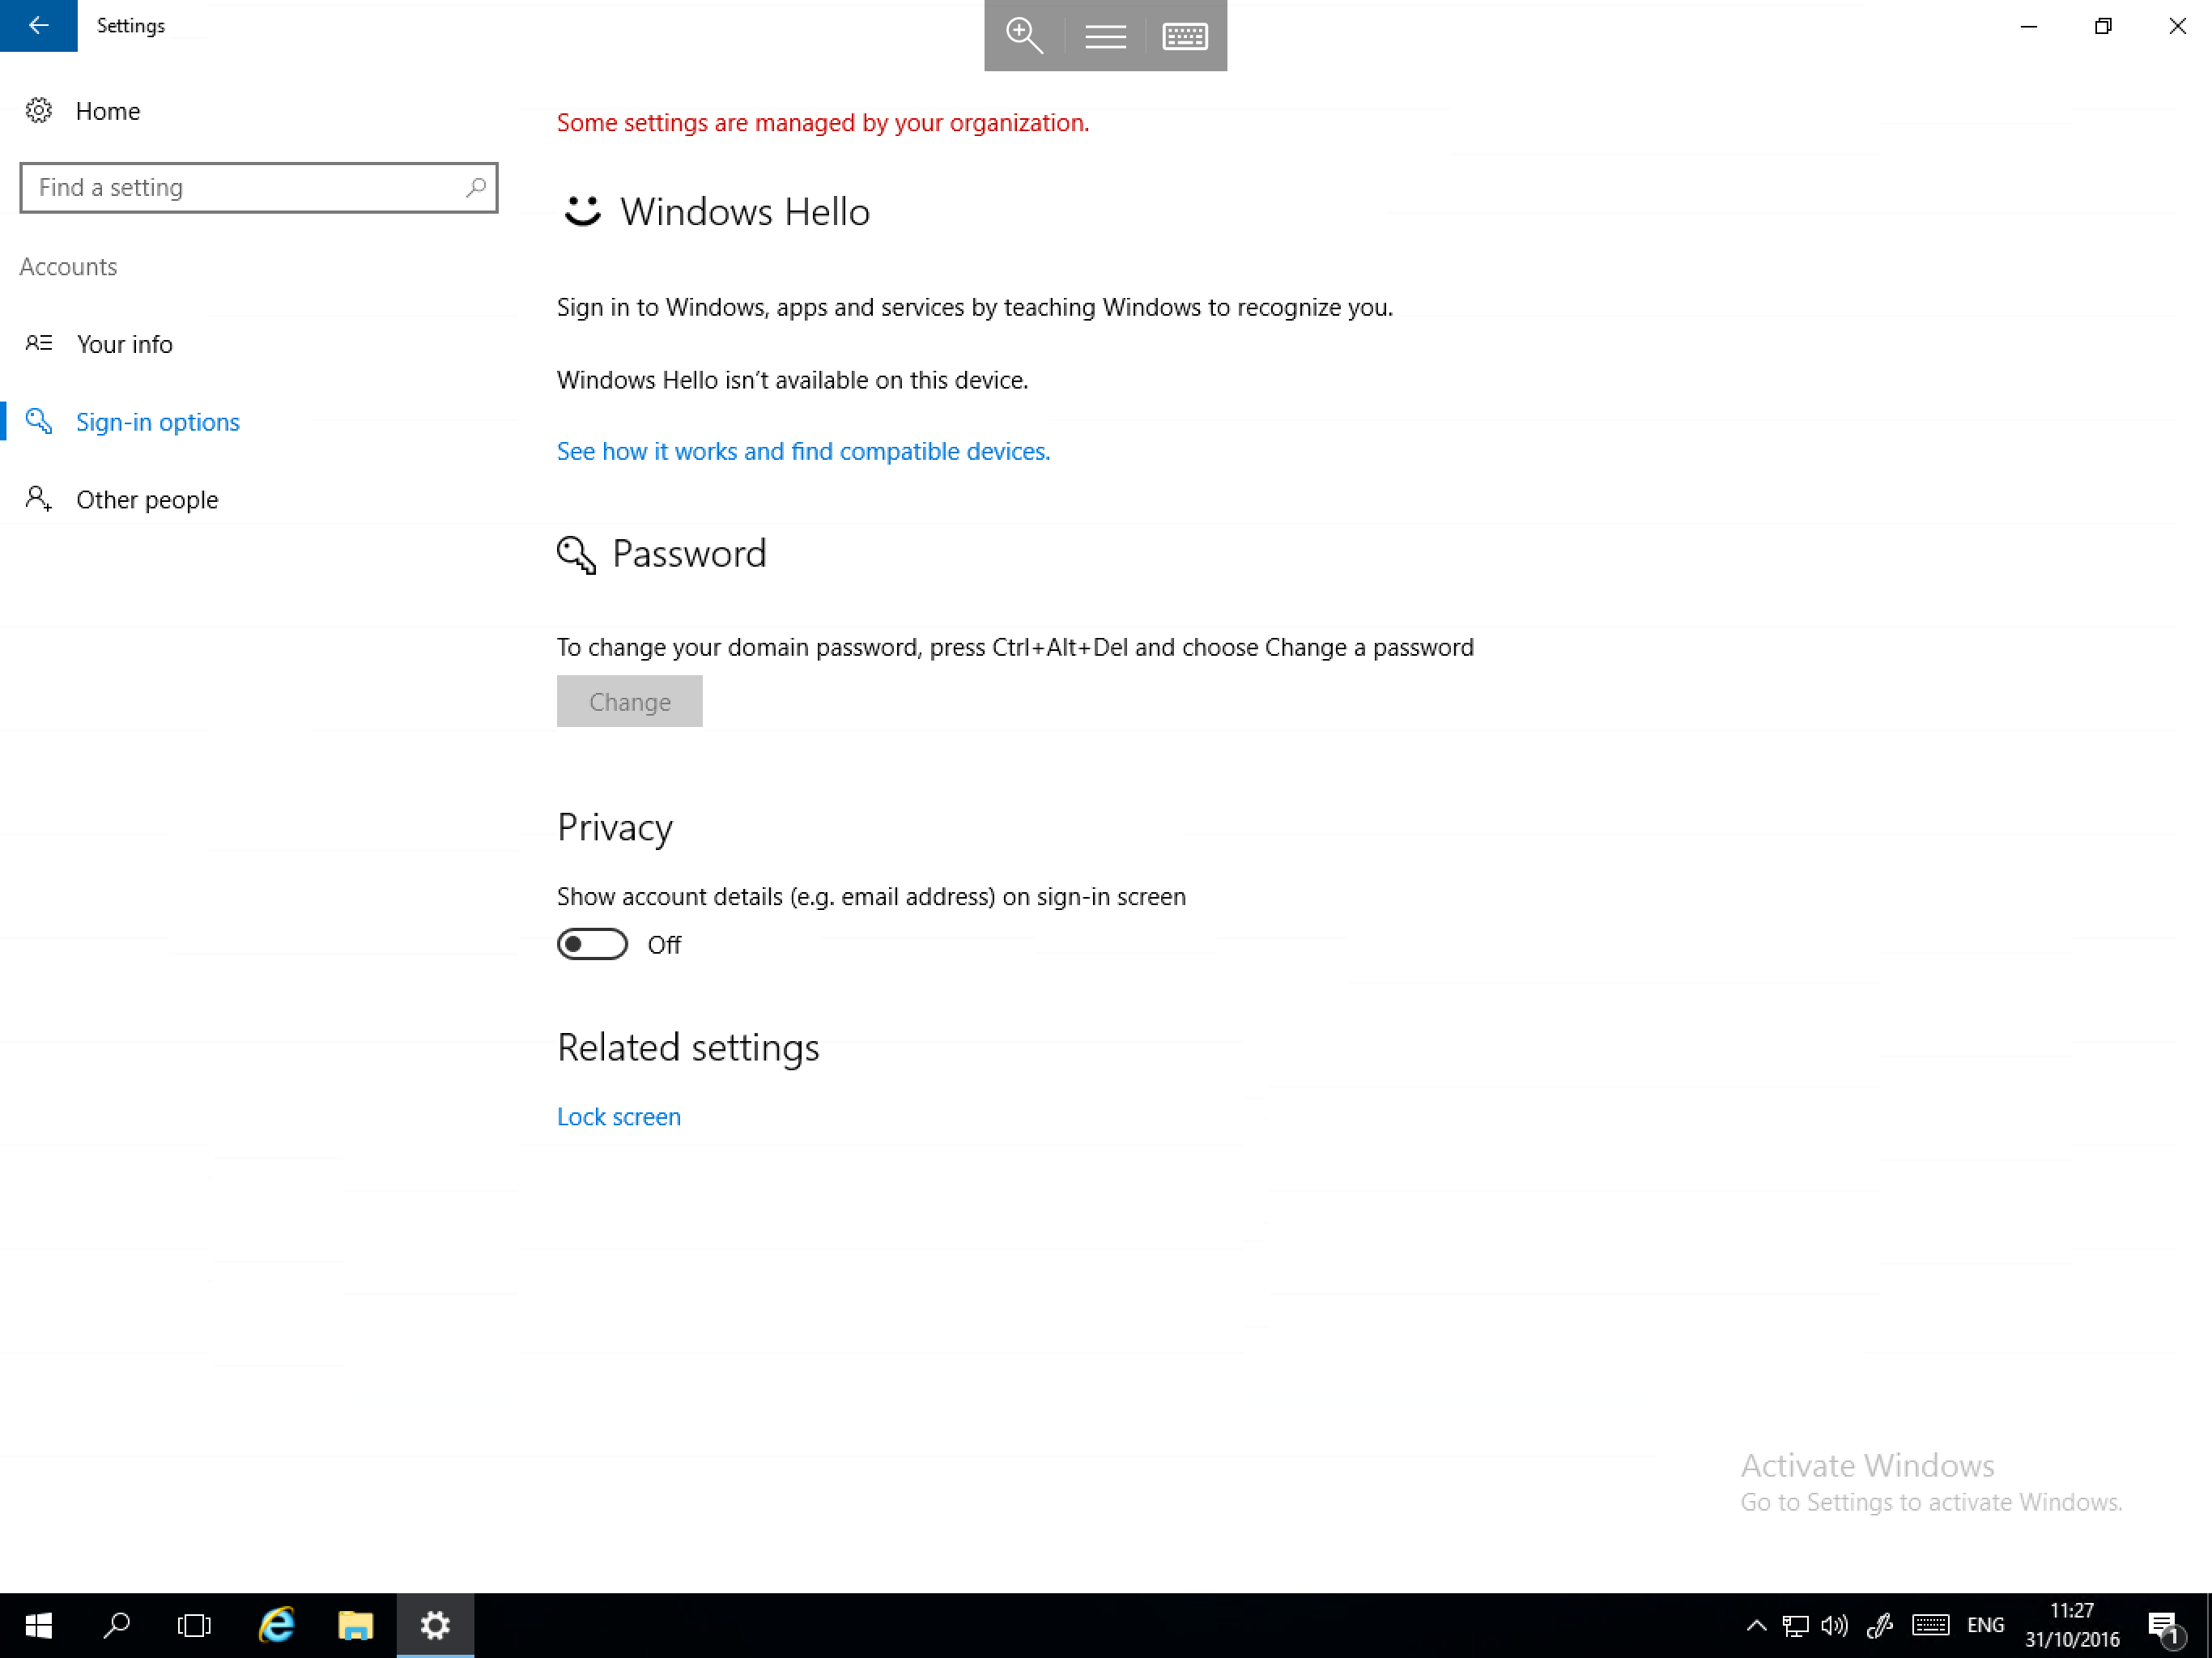Open the Other people page
This screenshot has height=1658, width=2212.
point(147,500)
